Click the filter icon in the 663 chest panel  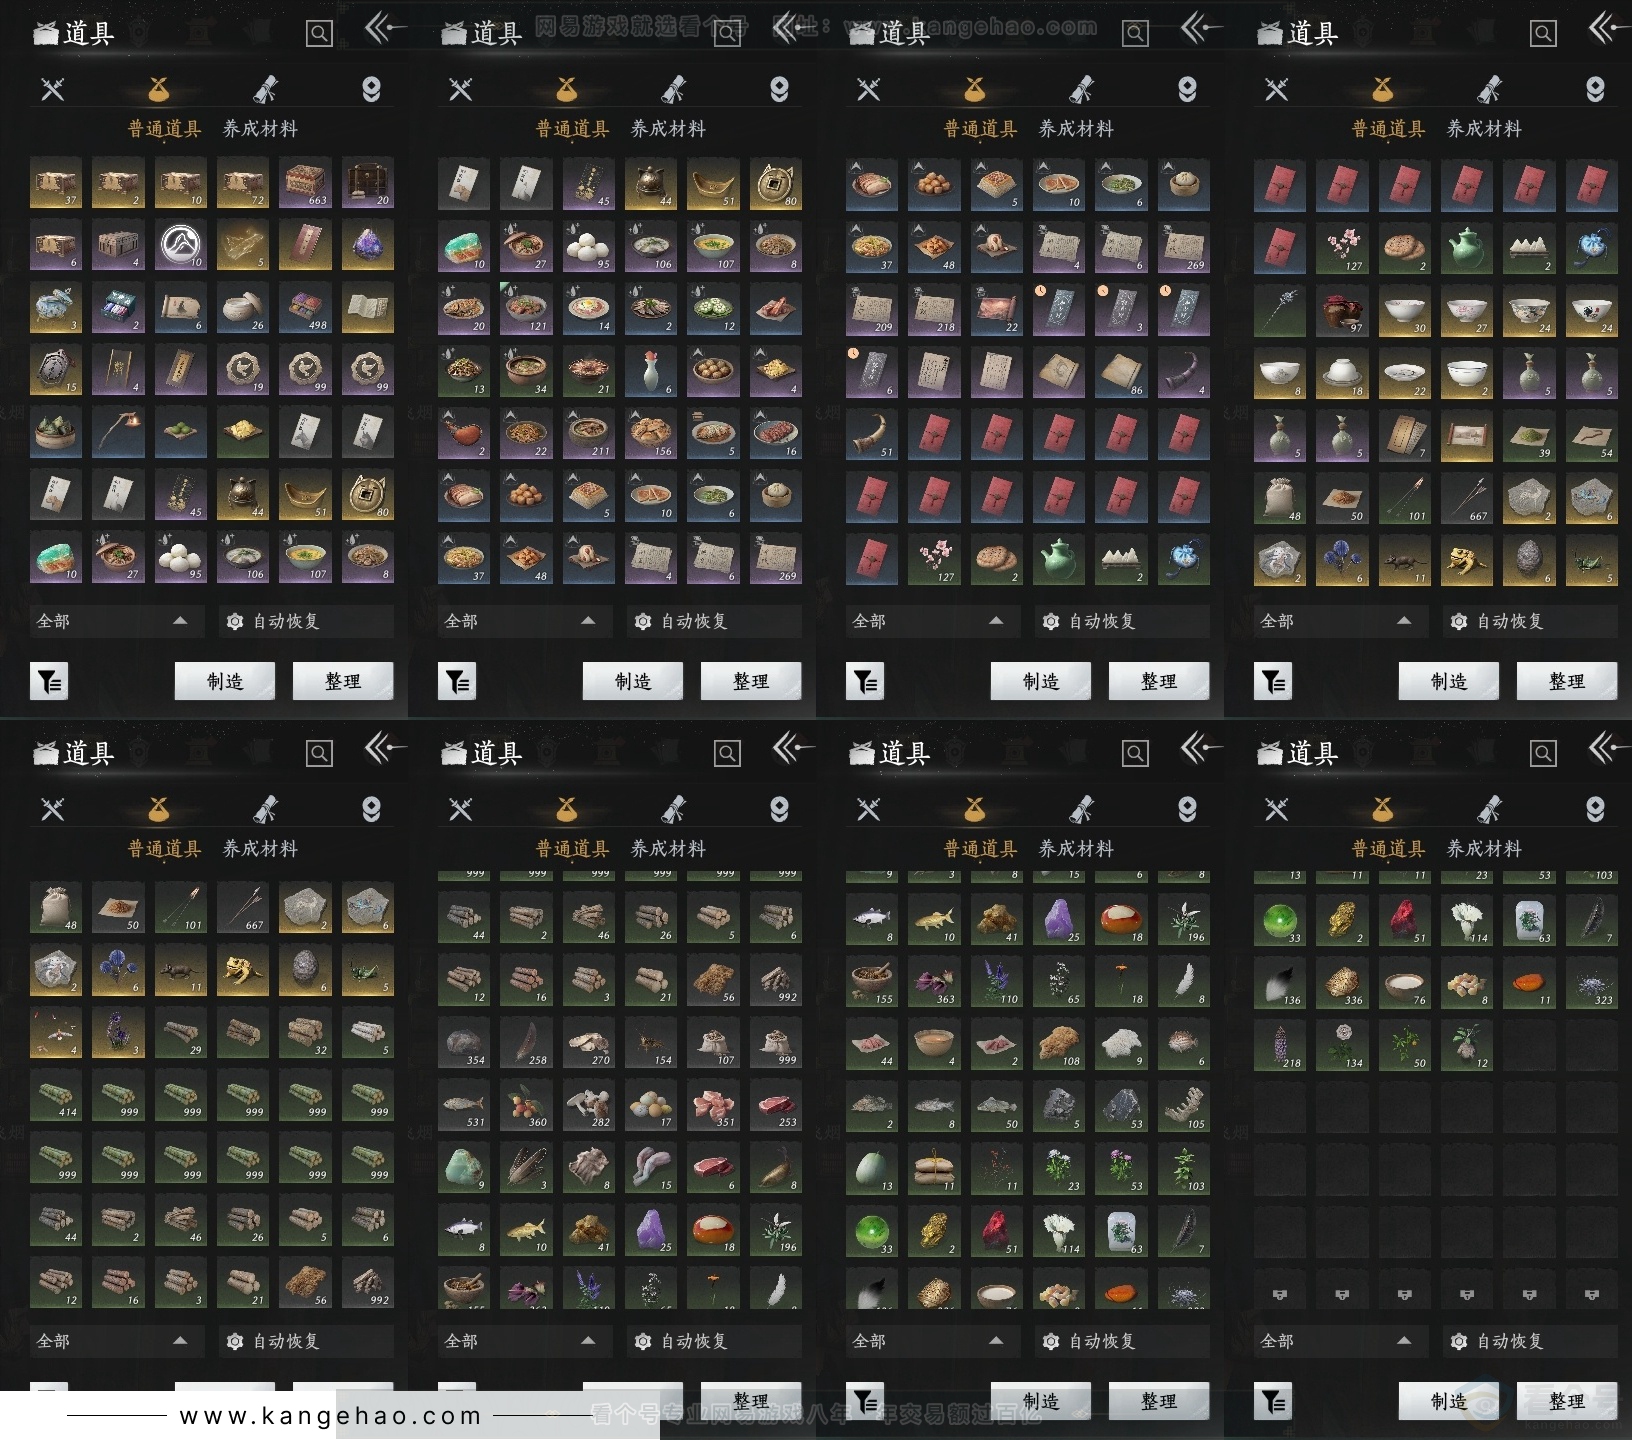pyautogui.click(x=49, y=682)
